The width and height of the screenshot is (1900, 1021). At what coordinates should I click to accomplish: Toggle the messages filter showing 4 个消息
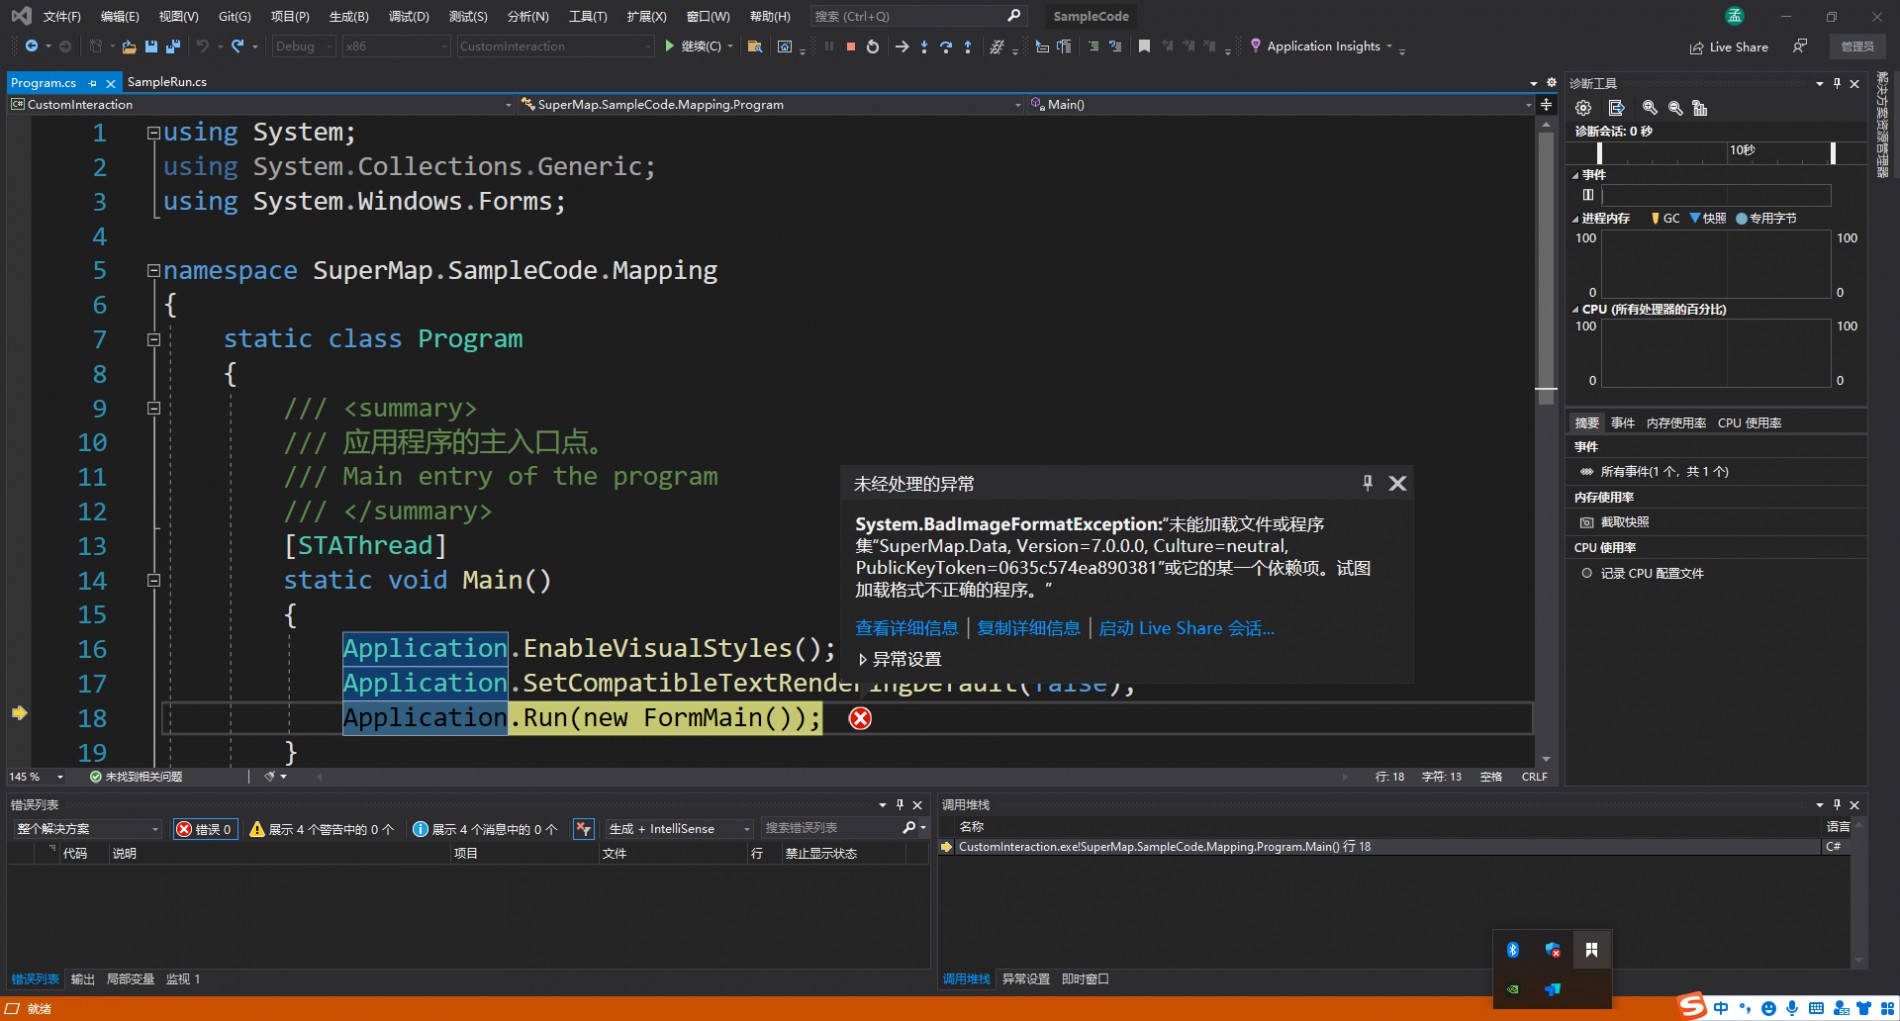point(485,829)
